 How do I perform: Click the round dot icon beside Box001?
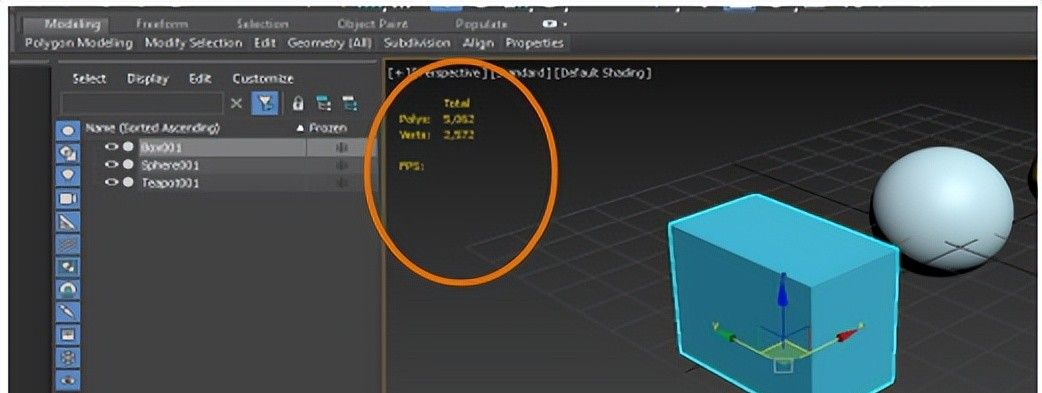pos(128,147)
